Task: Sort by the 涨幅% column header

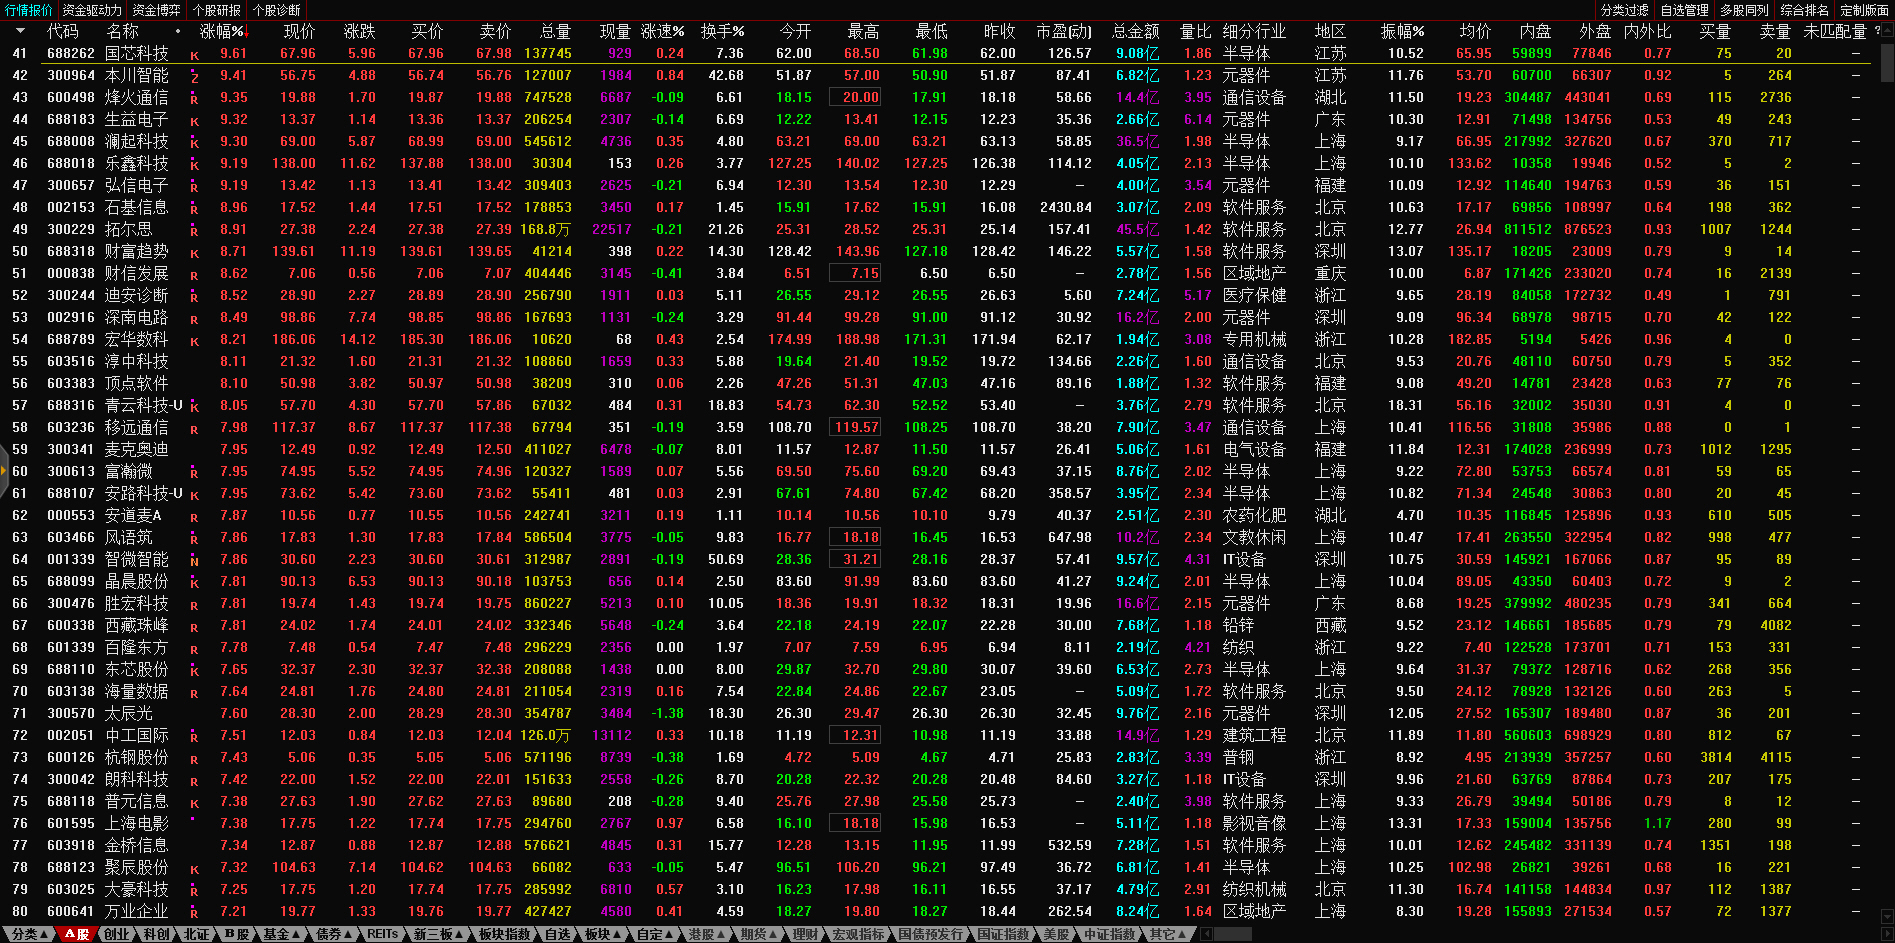Action: 221,31
